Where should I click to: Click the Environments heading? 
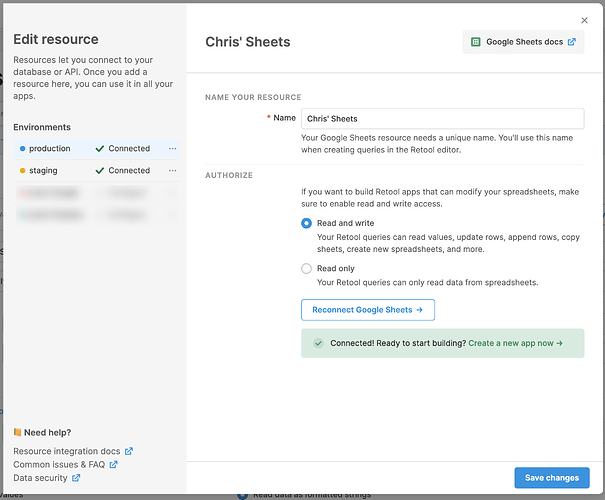pyautogui.click(x=42, y=127)
